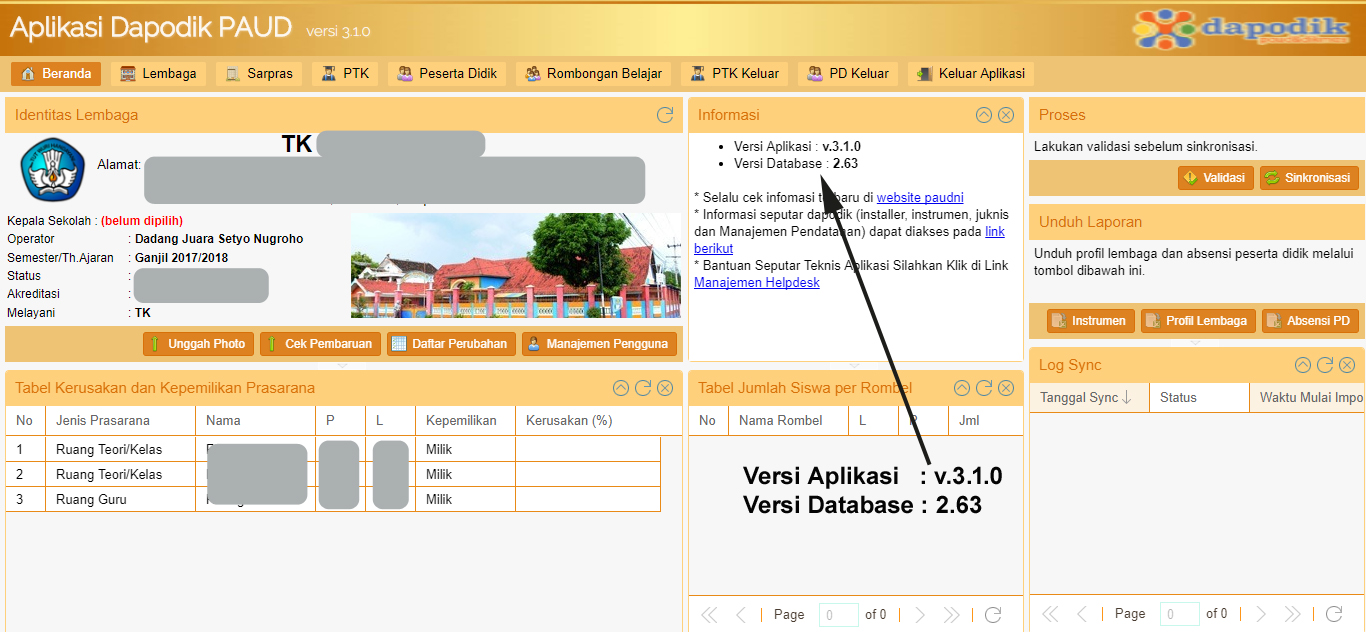Close Tabel Kerusakan Prasarana panel

tap(665, 388)
